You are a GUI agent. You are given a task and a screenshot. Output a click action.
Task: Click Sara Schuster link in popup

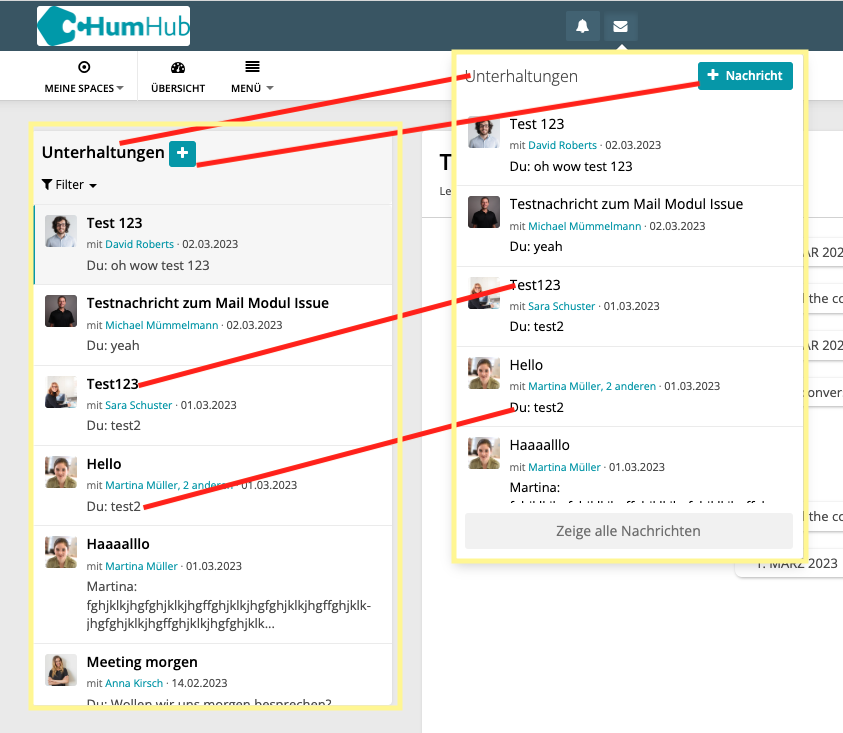pos(561,306)
